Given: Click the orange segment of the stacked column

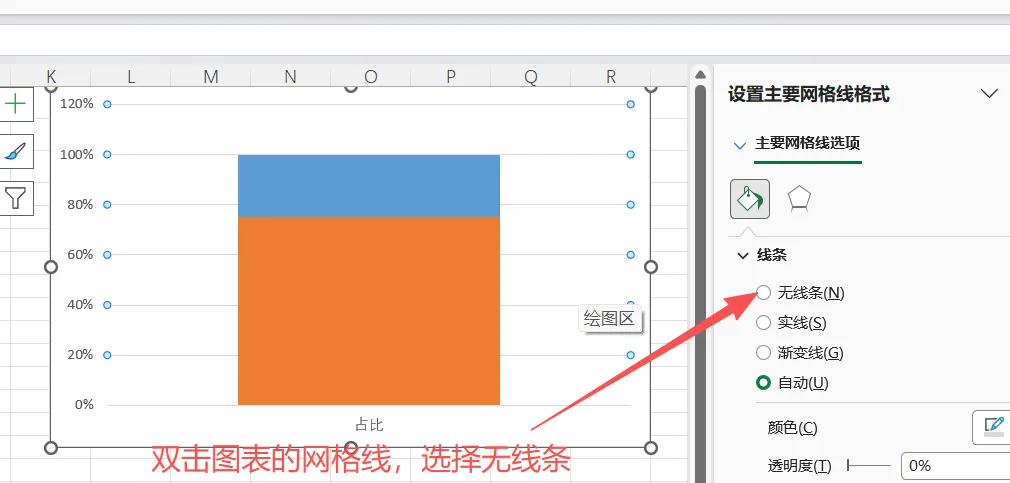Looking at the screenshot, I should [369, 310].
